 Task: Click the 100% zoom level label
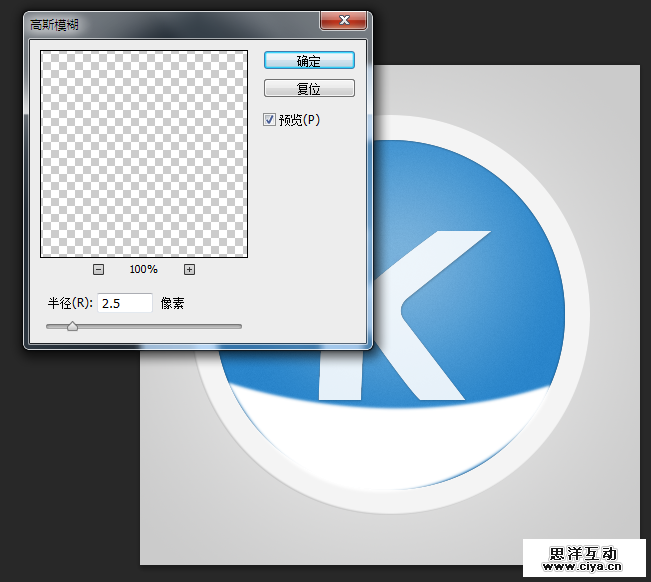click(x=143, y=269)
